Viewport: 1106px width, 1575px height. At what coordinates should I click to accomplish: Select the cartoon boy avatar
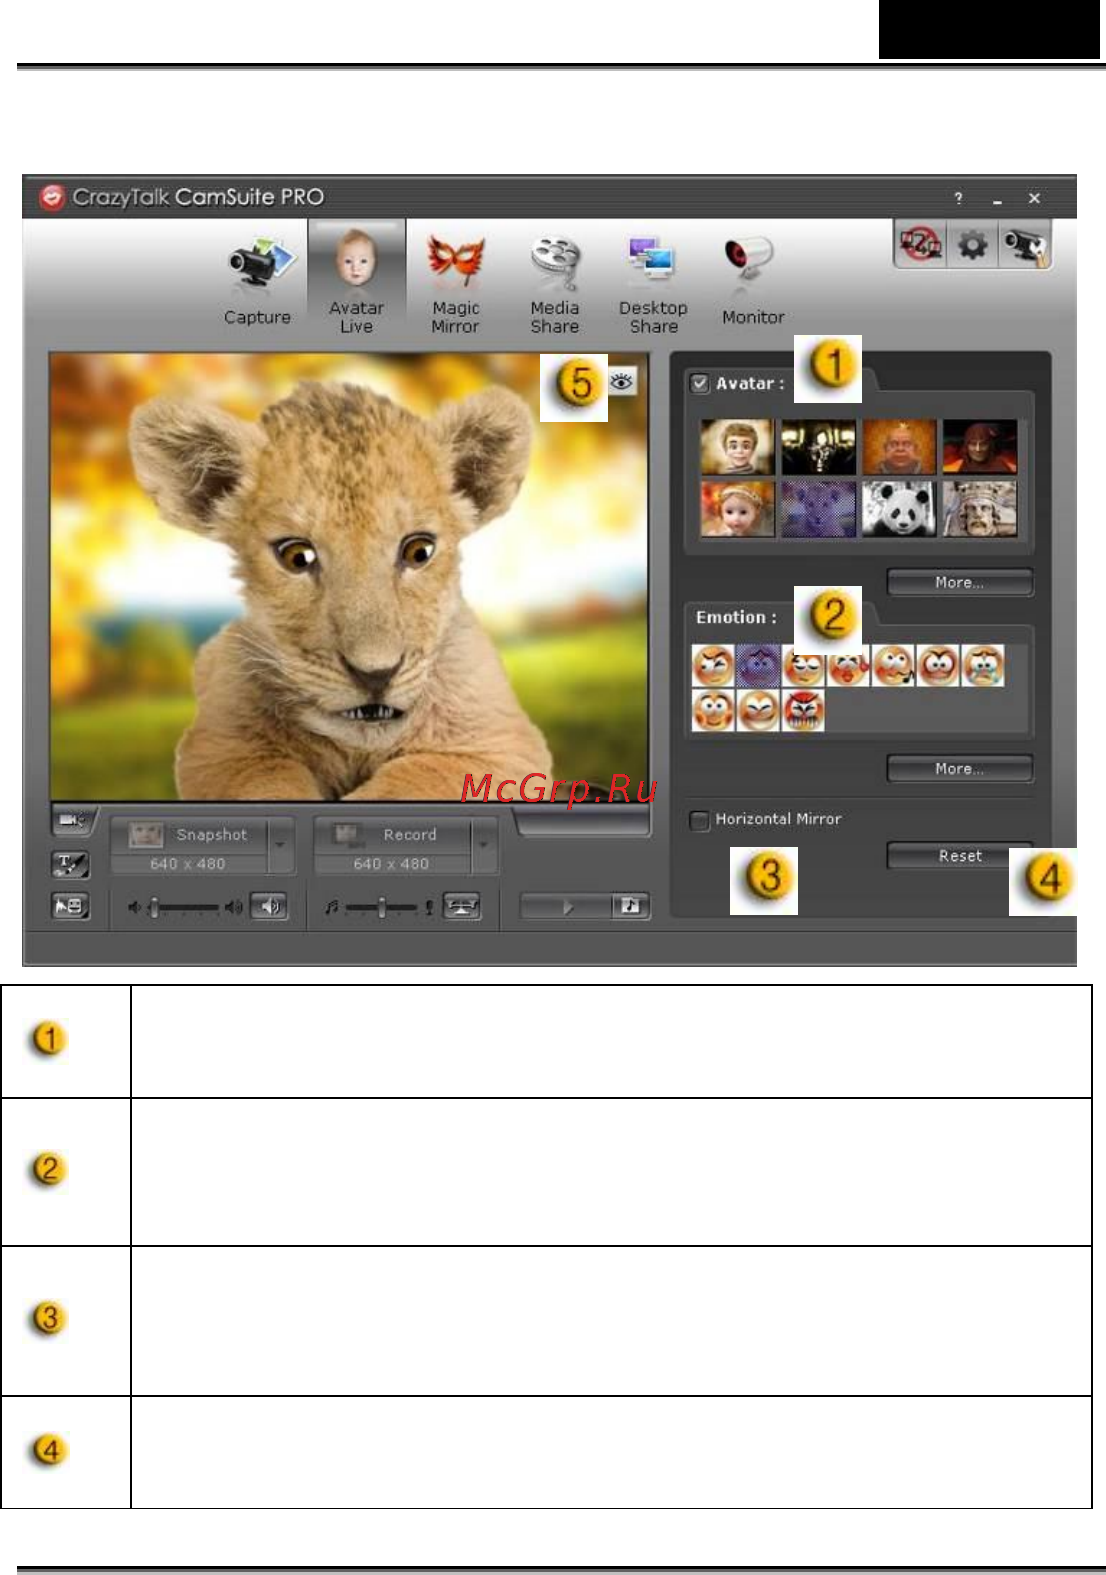coord(737,446)
